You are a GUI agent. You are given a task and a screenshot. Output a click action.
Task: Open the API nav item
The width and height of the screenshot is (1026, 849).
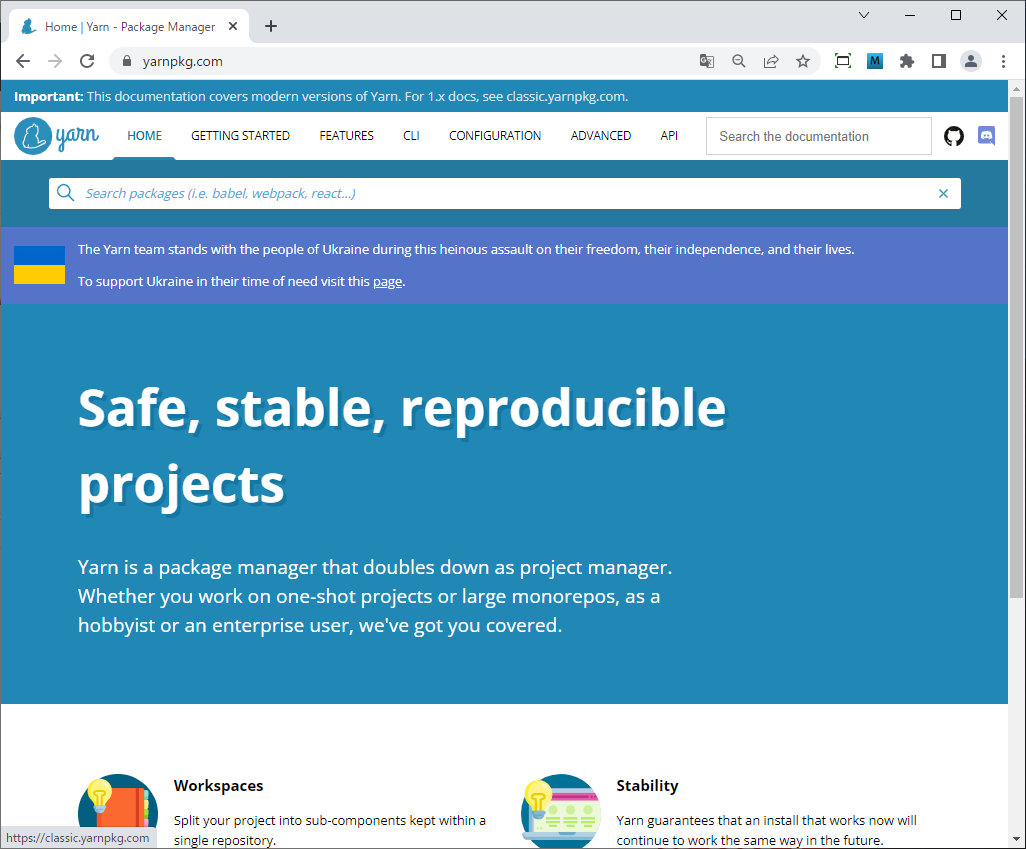(669, 135)
